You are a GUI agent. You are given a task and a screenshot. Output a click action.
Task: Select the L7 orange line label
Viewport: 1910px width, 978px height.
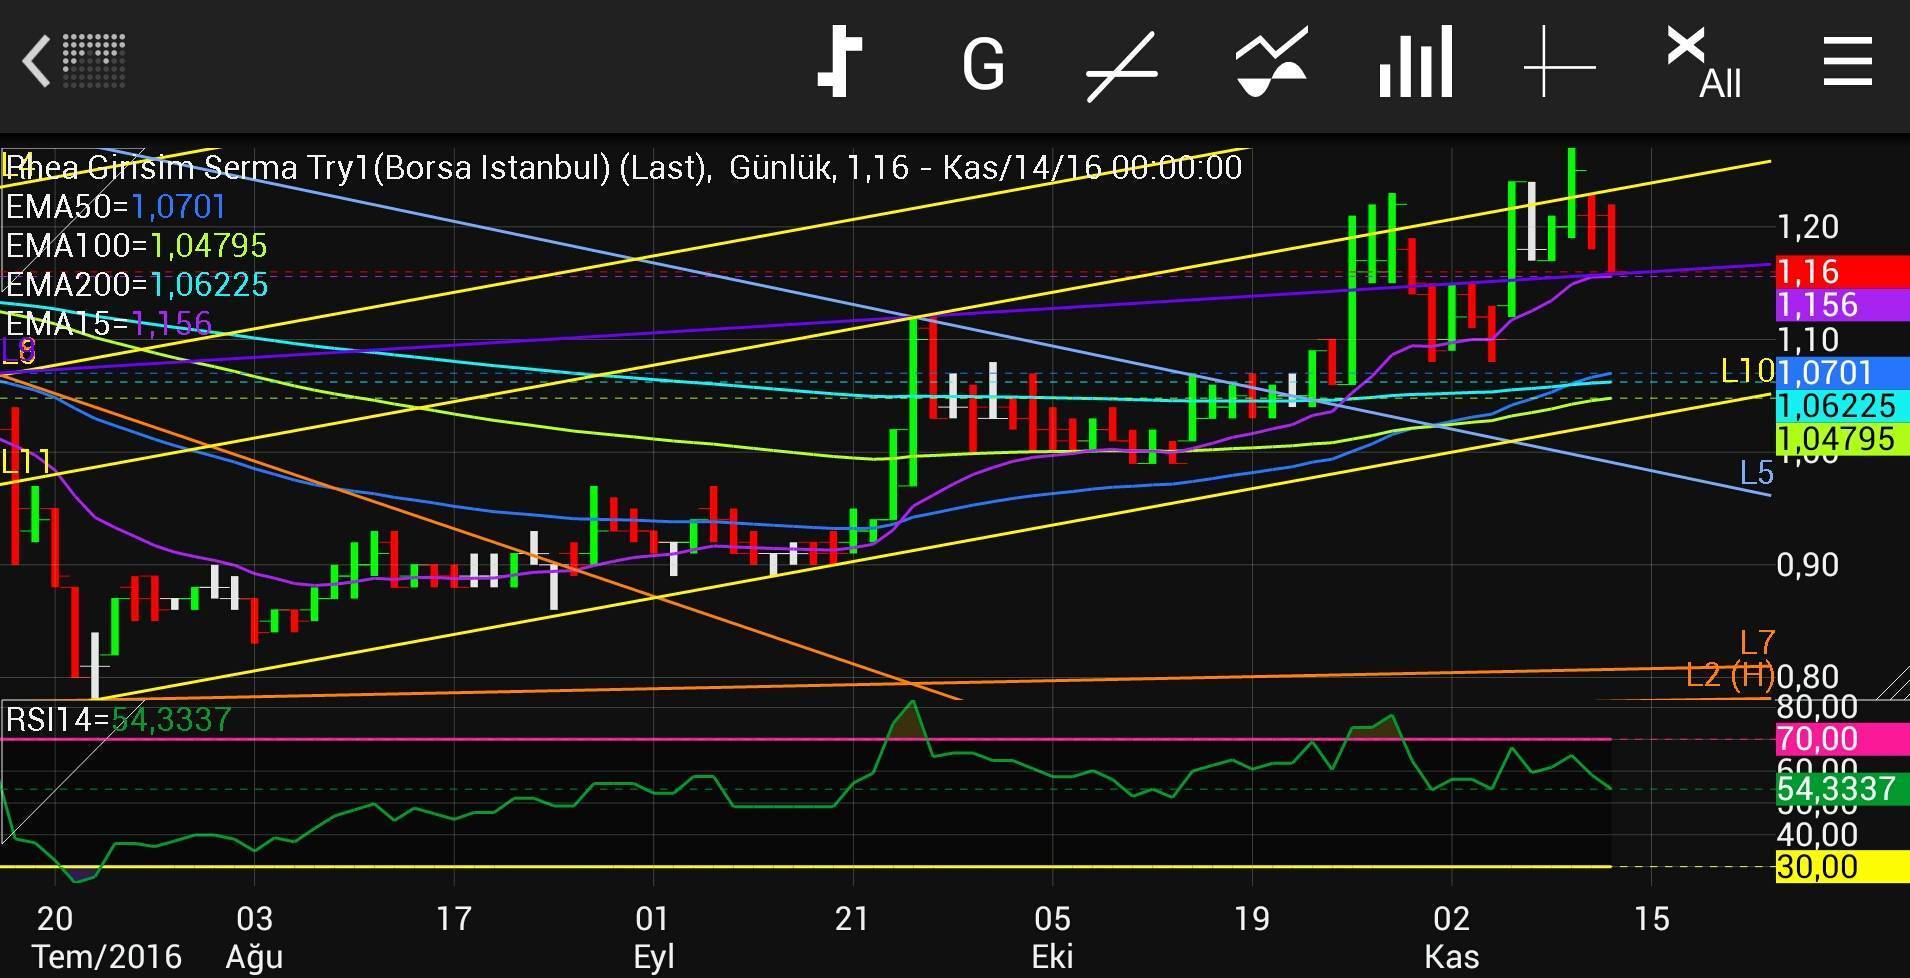tap(1757, 642)
